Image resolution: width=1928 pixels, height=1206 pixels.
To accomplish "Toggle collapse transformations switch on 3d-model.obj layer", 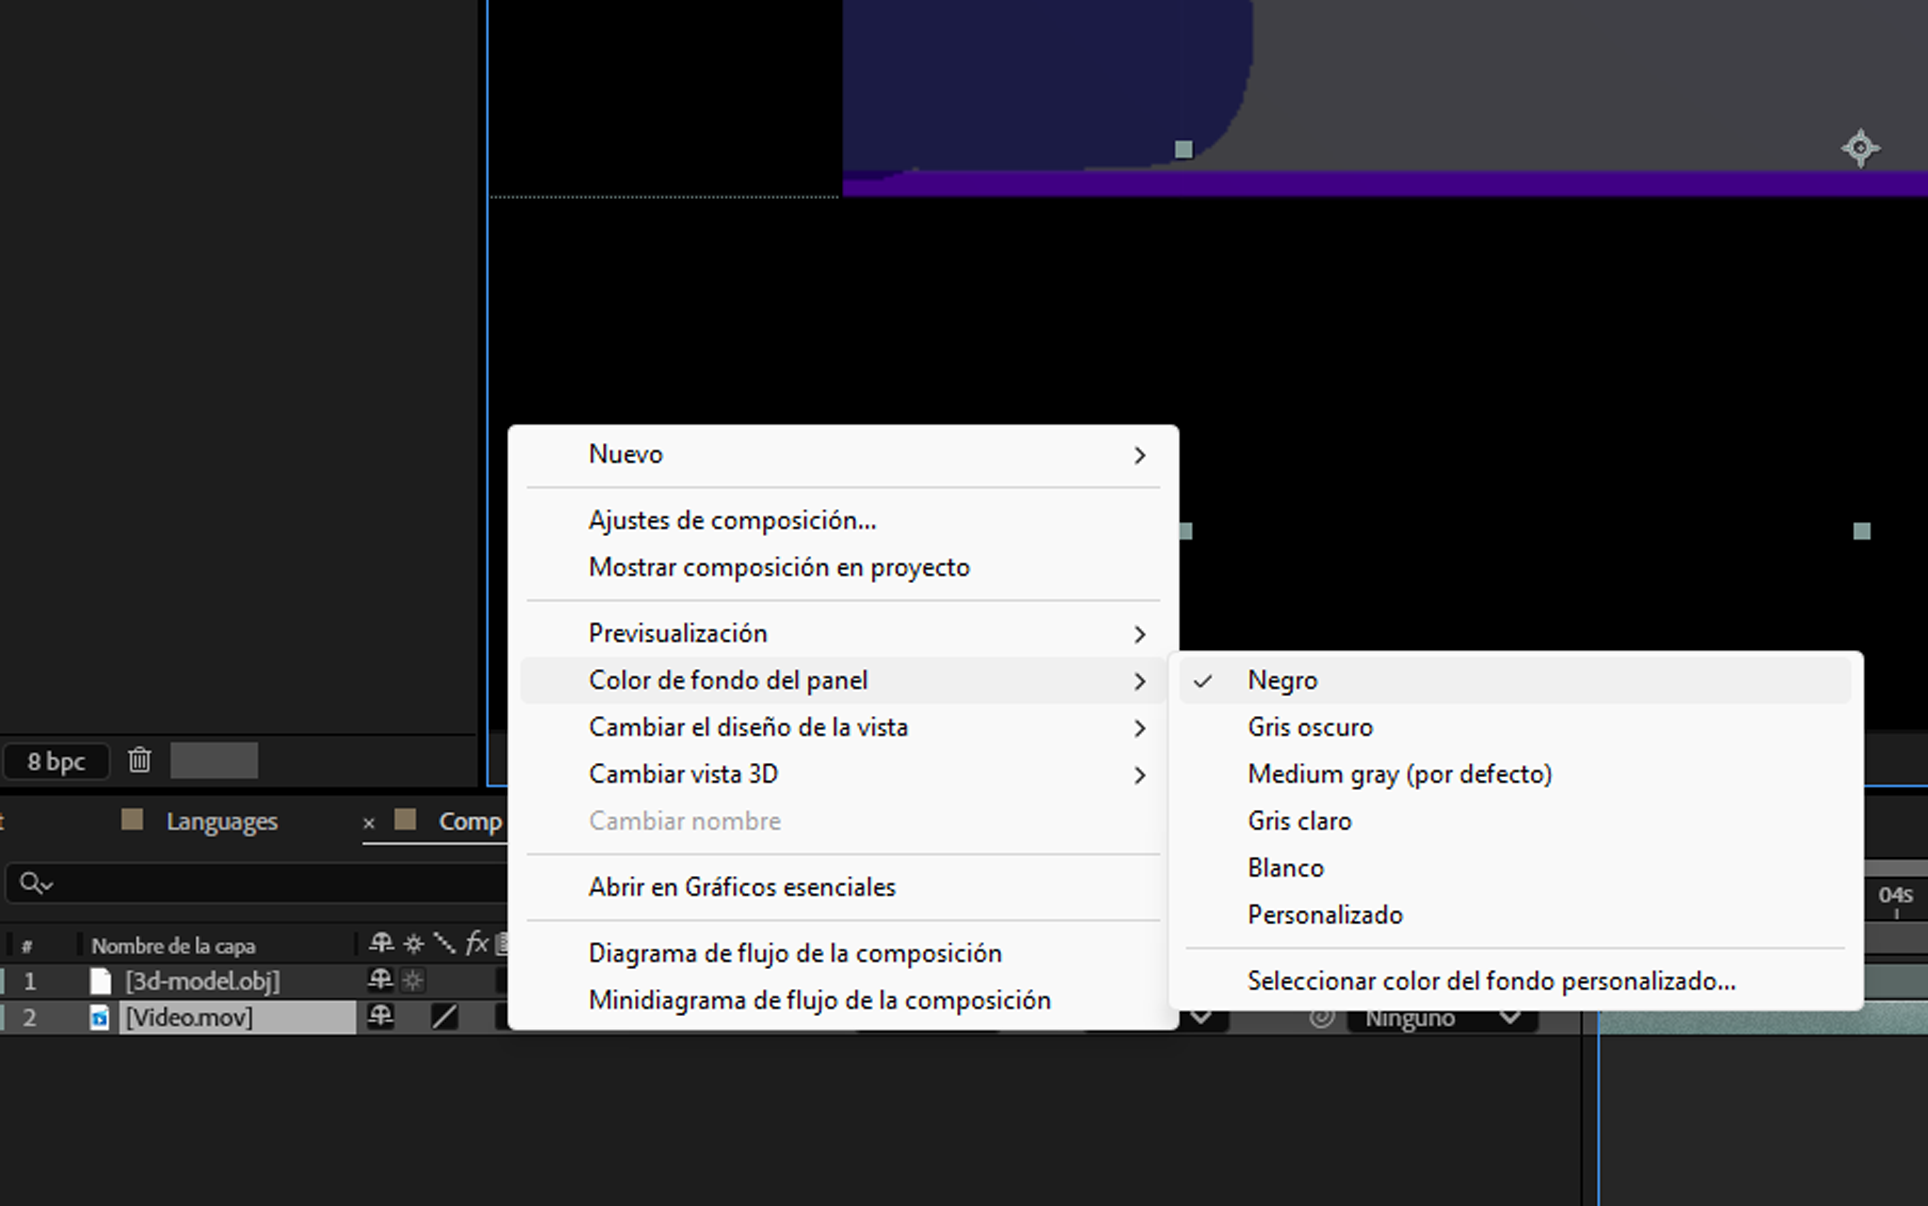I will (x=413, y=981).
